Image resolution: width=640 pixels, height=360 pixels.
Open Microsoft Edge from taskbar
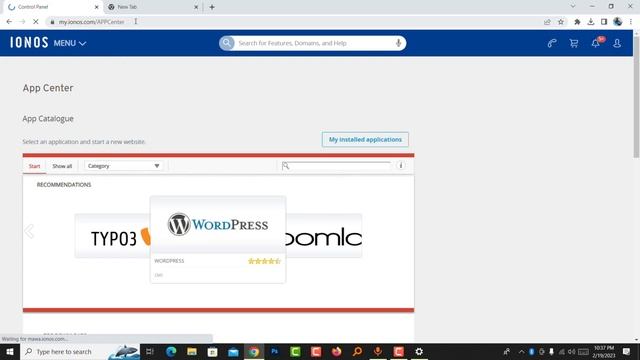(x=171, y=351)
